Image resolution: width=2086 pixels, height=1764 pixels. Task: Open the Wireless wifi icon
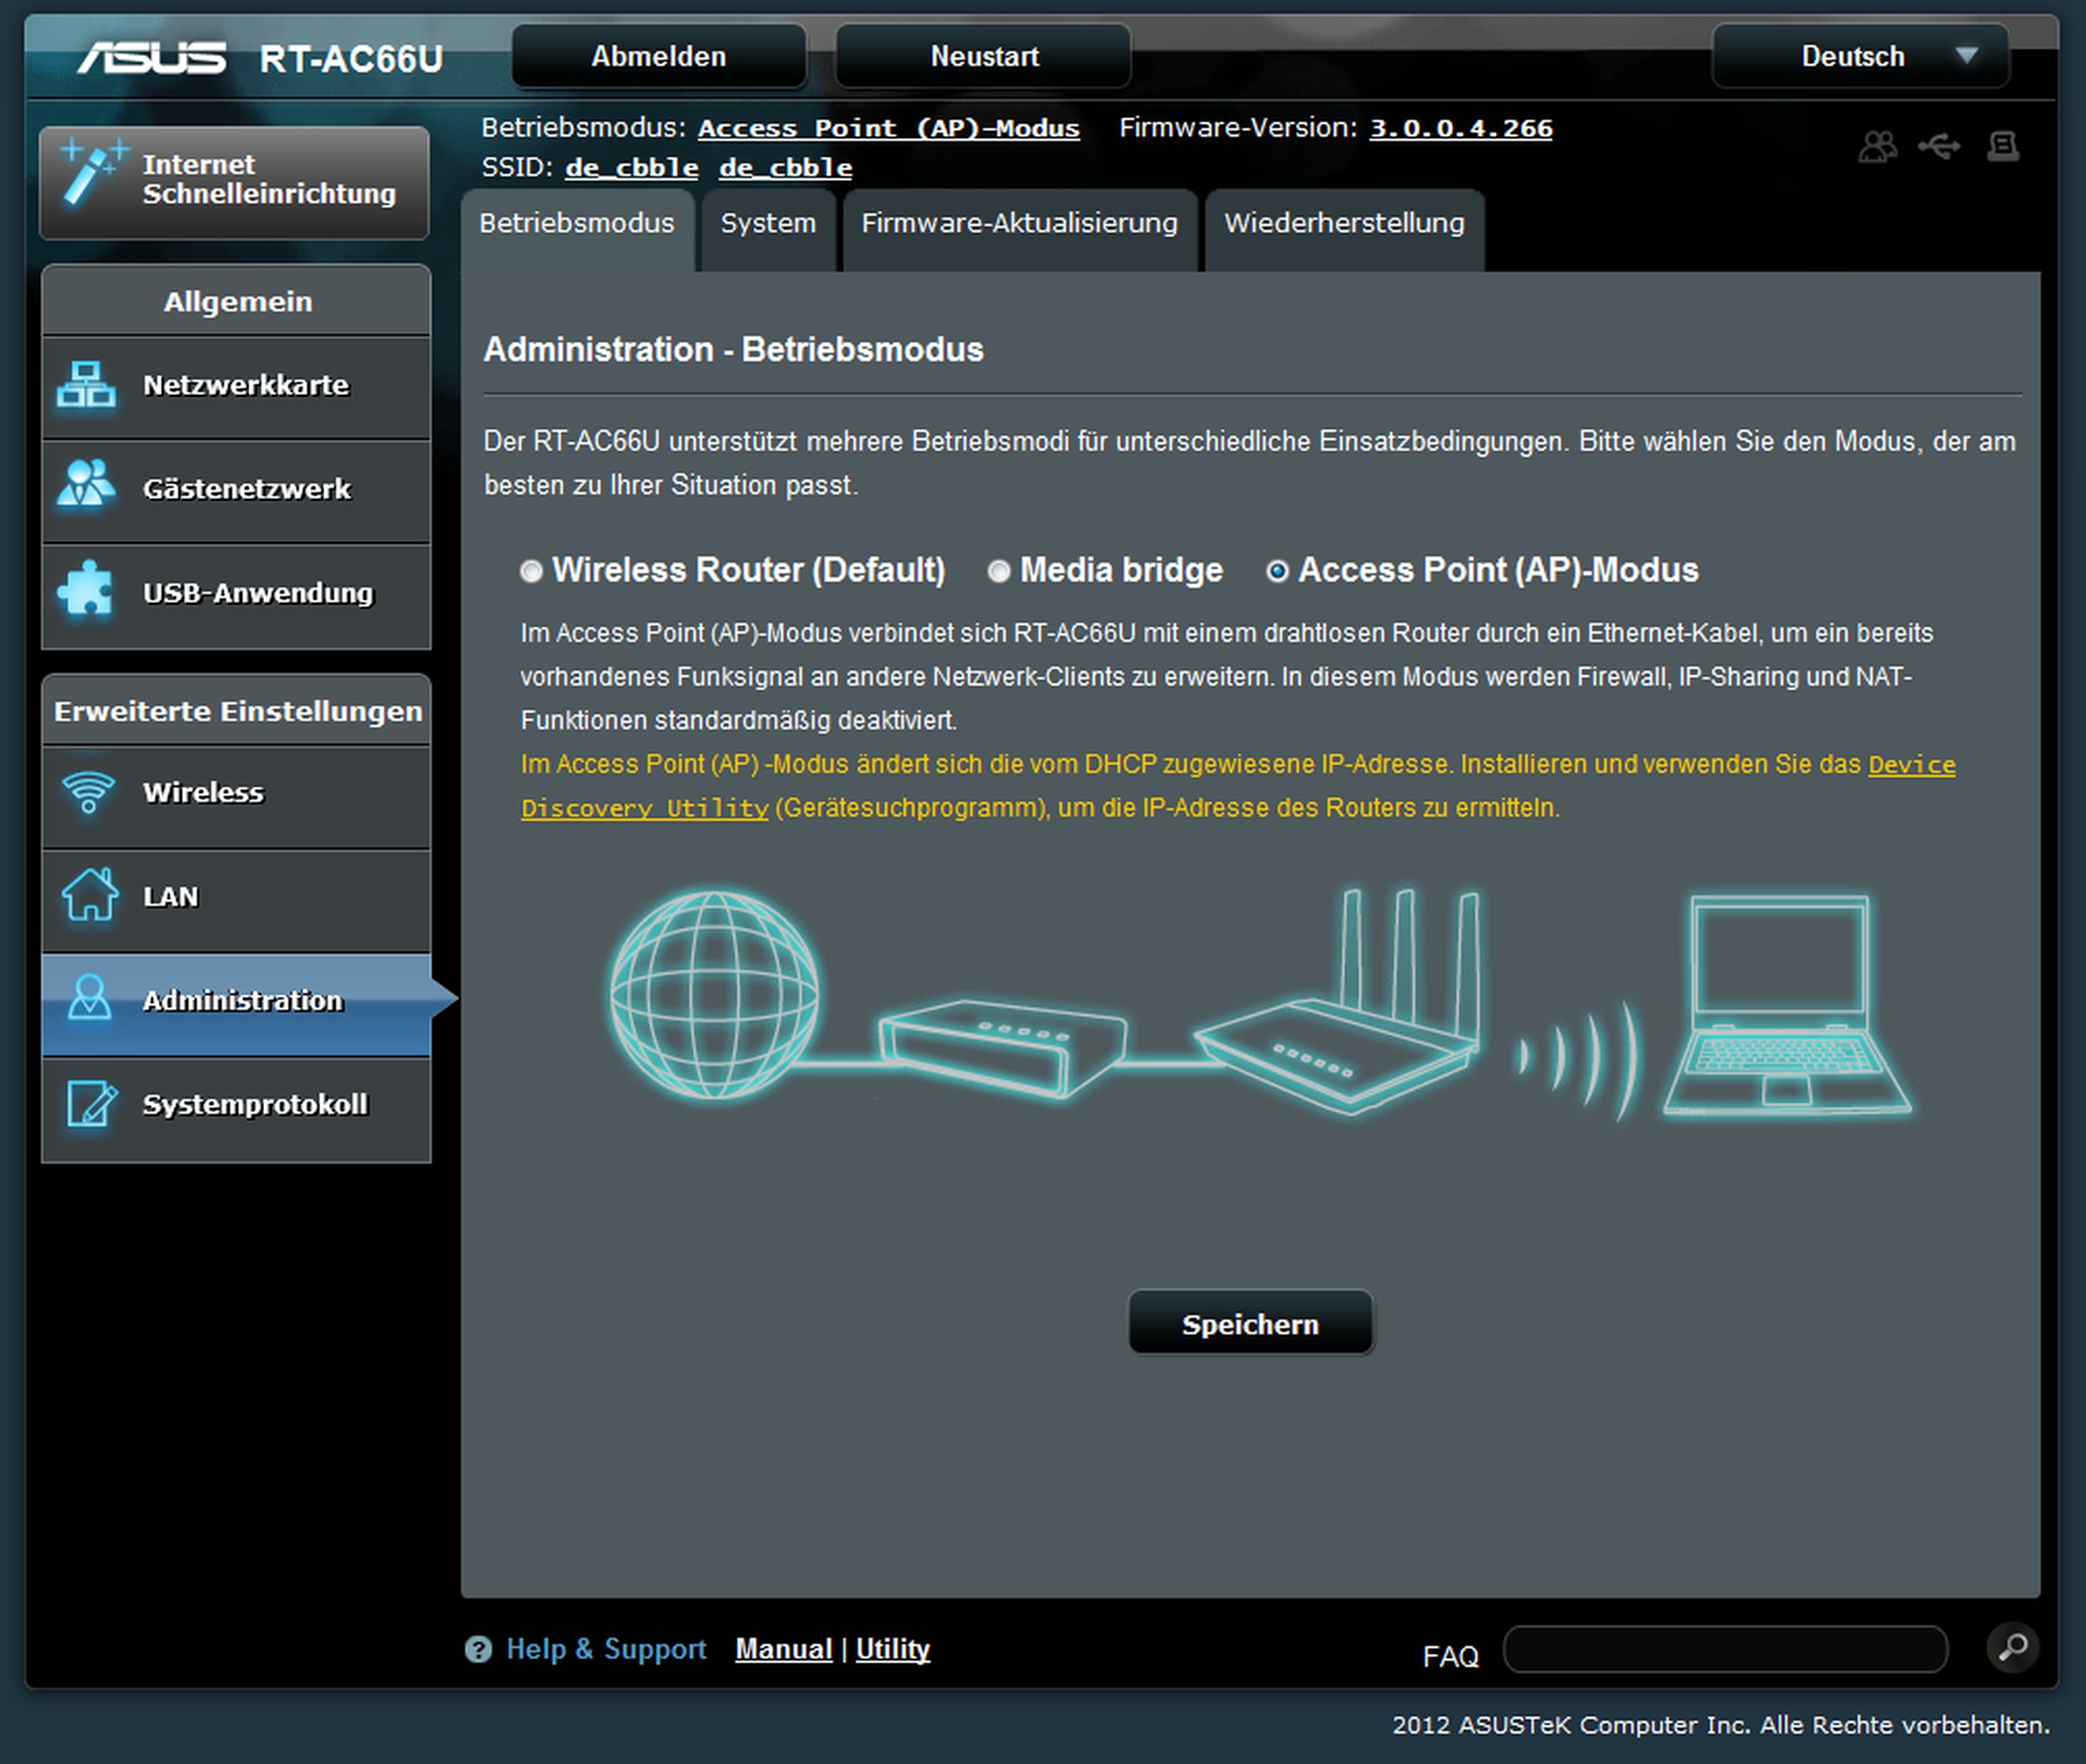(x=88, y=792)
